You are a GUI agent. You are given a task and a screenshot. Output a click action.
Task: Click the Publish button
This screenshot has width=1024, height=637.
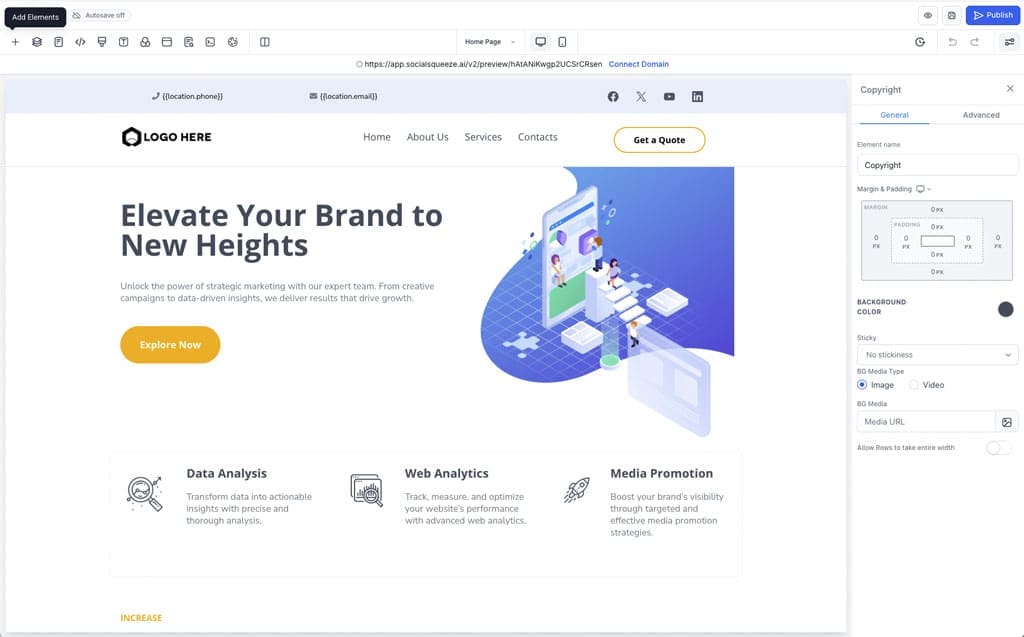click(992, 15)
